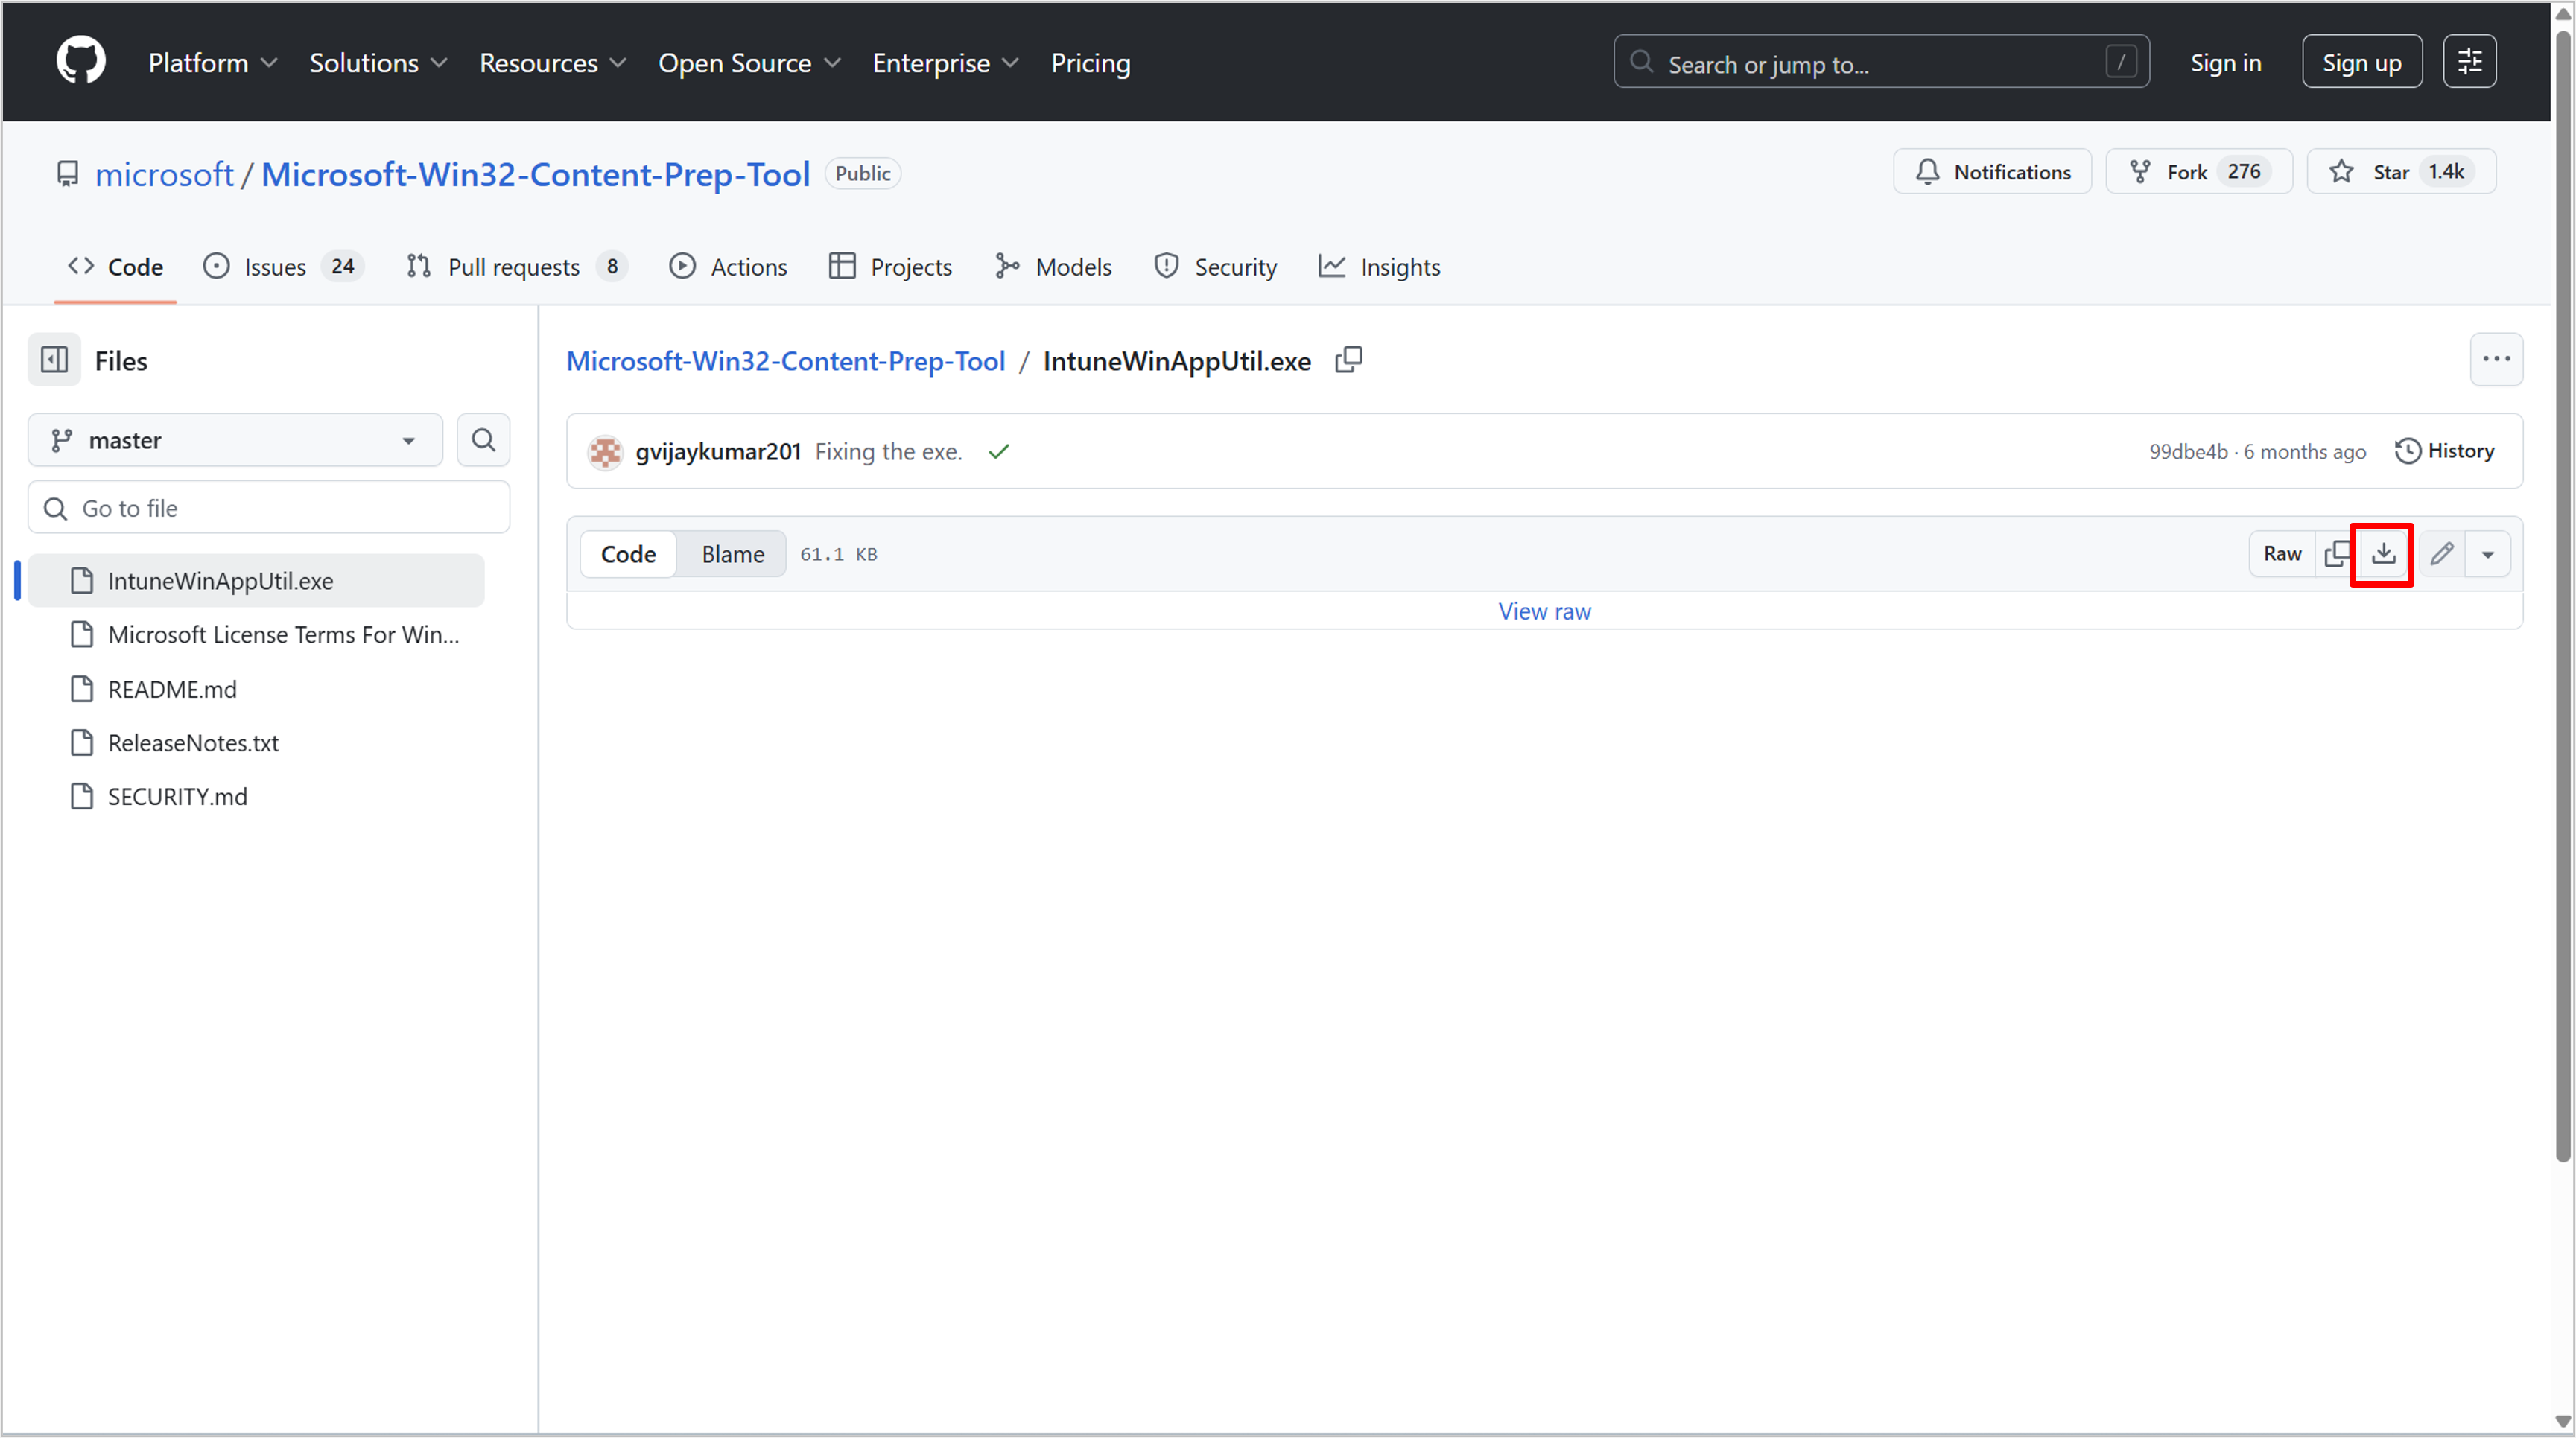The image size is (2576, 1438).
Task: Click the History button
Action: point(2444,451)
